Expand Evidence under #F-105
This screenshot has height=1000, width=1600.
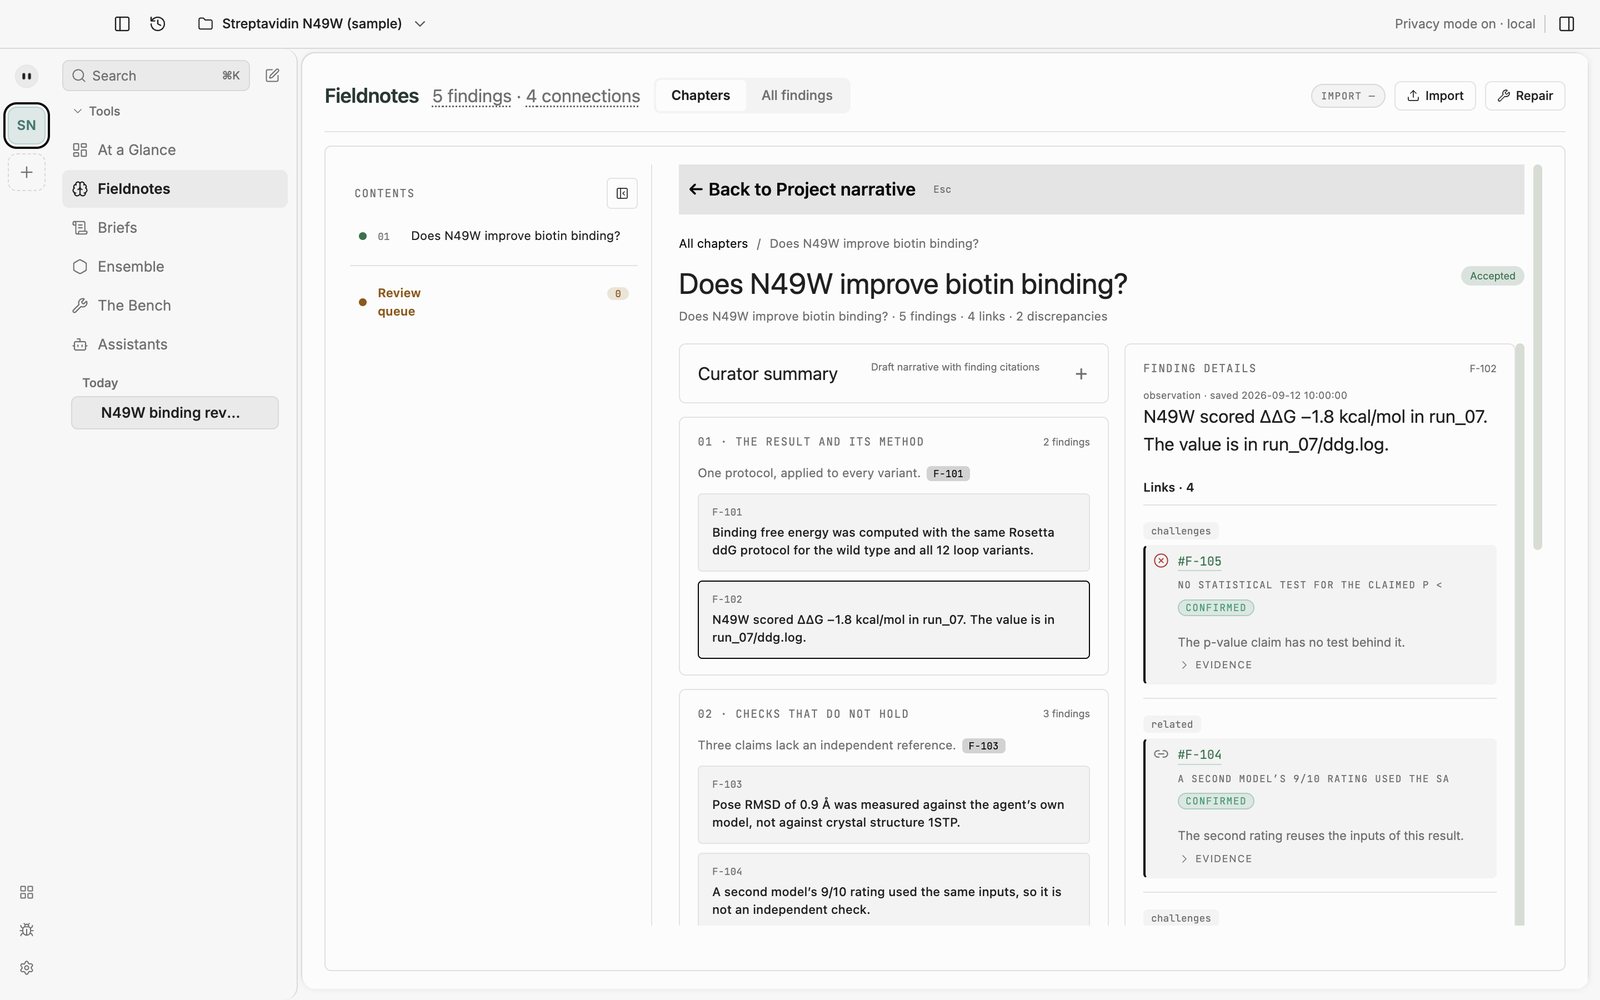[1216, 665]
